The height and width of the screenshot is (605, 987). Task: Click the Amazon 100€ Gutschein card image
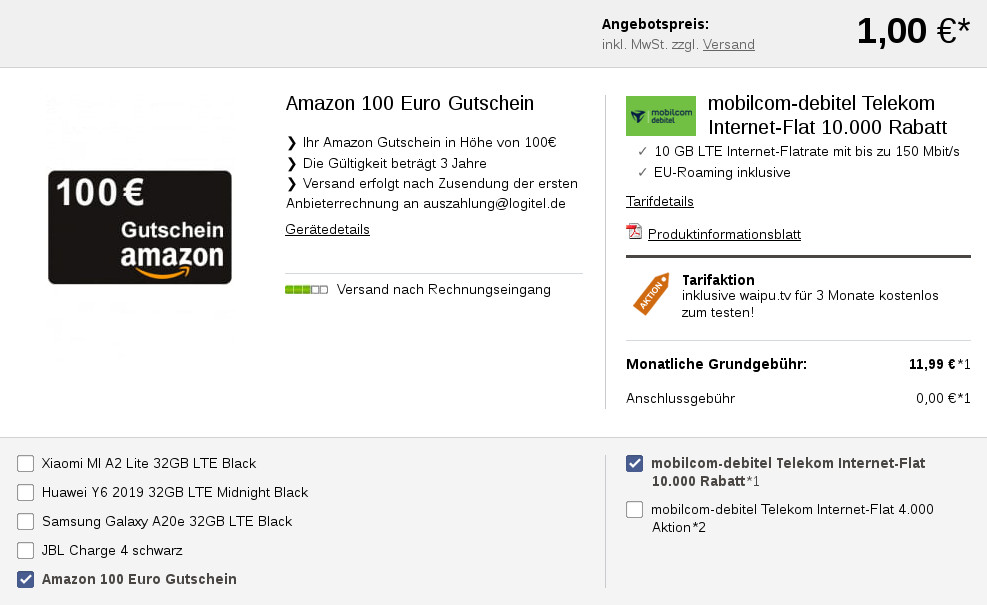point(139,227)
